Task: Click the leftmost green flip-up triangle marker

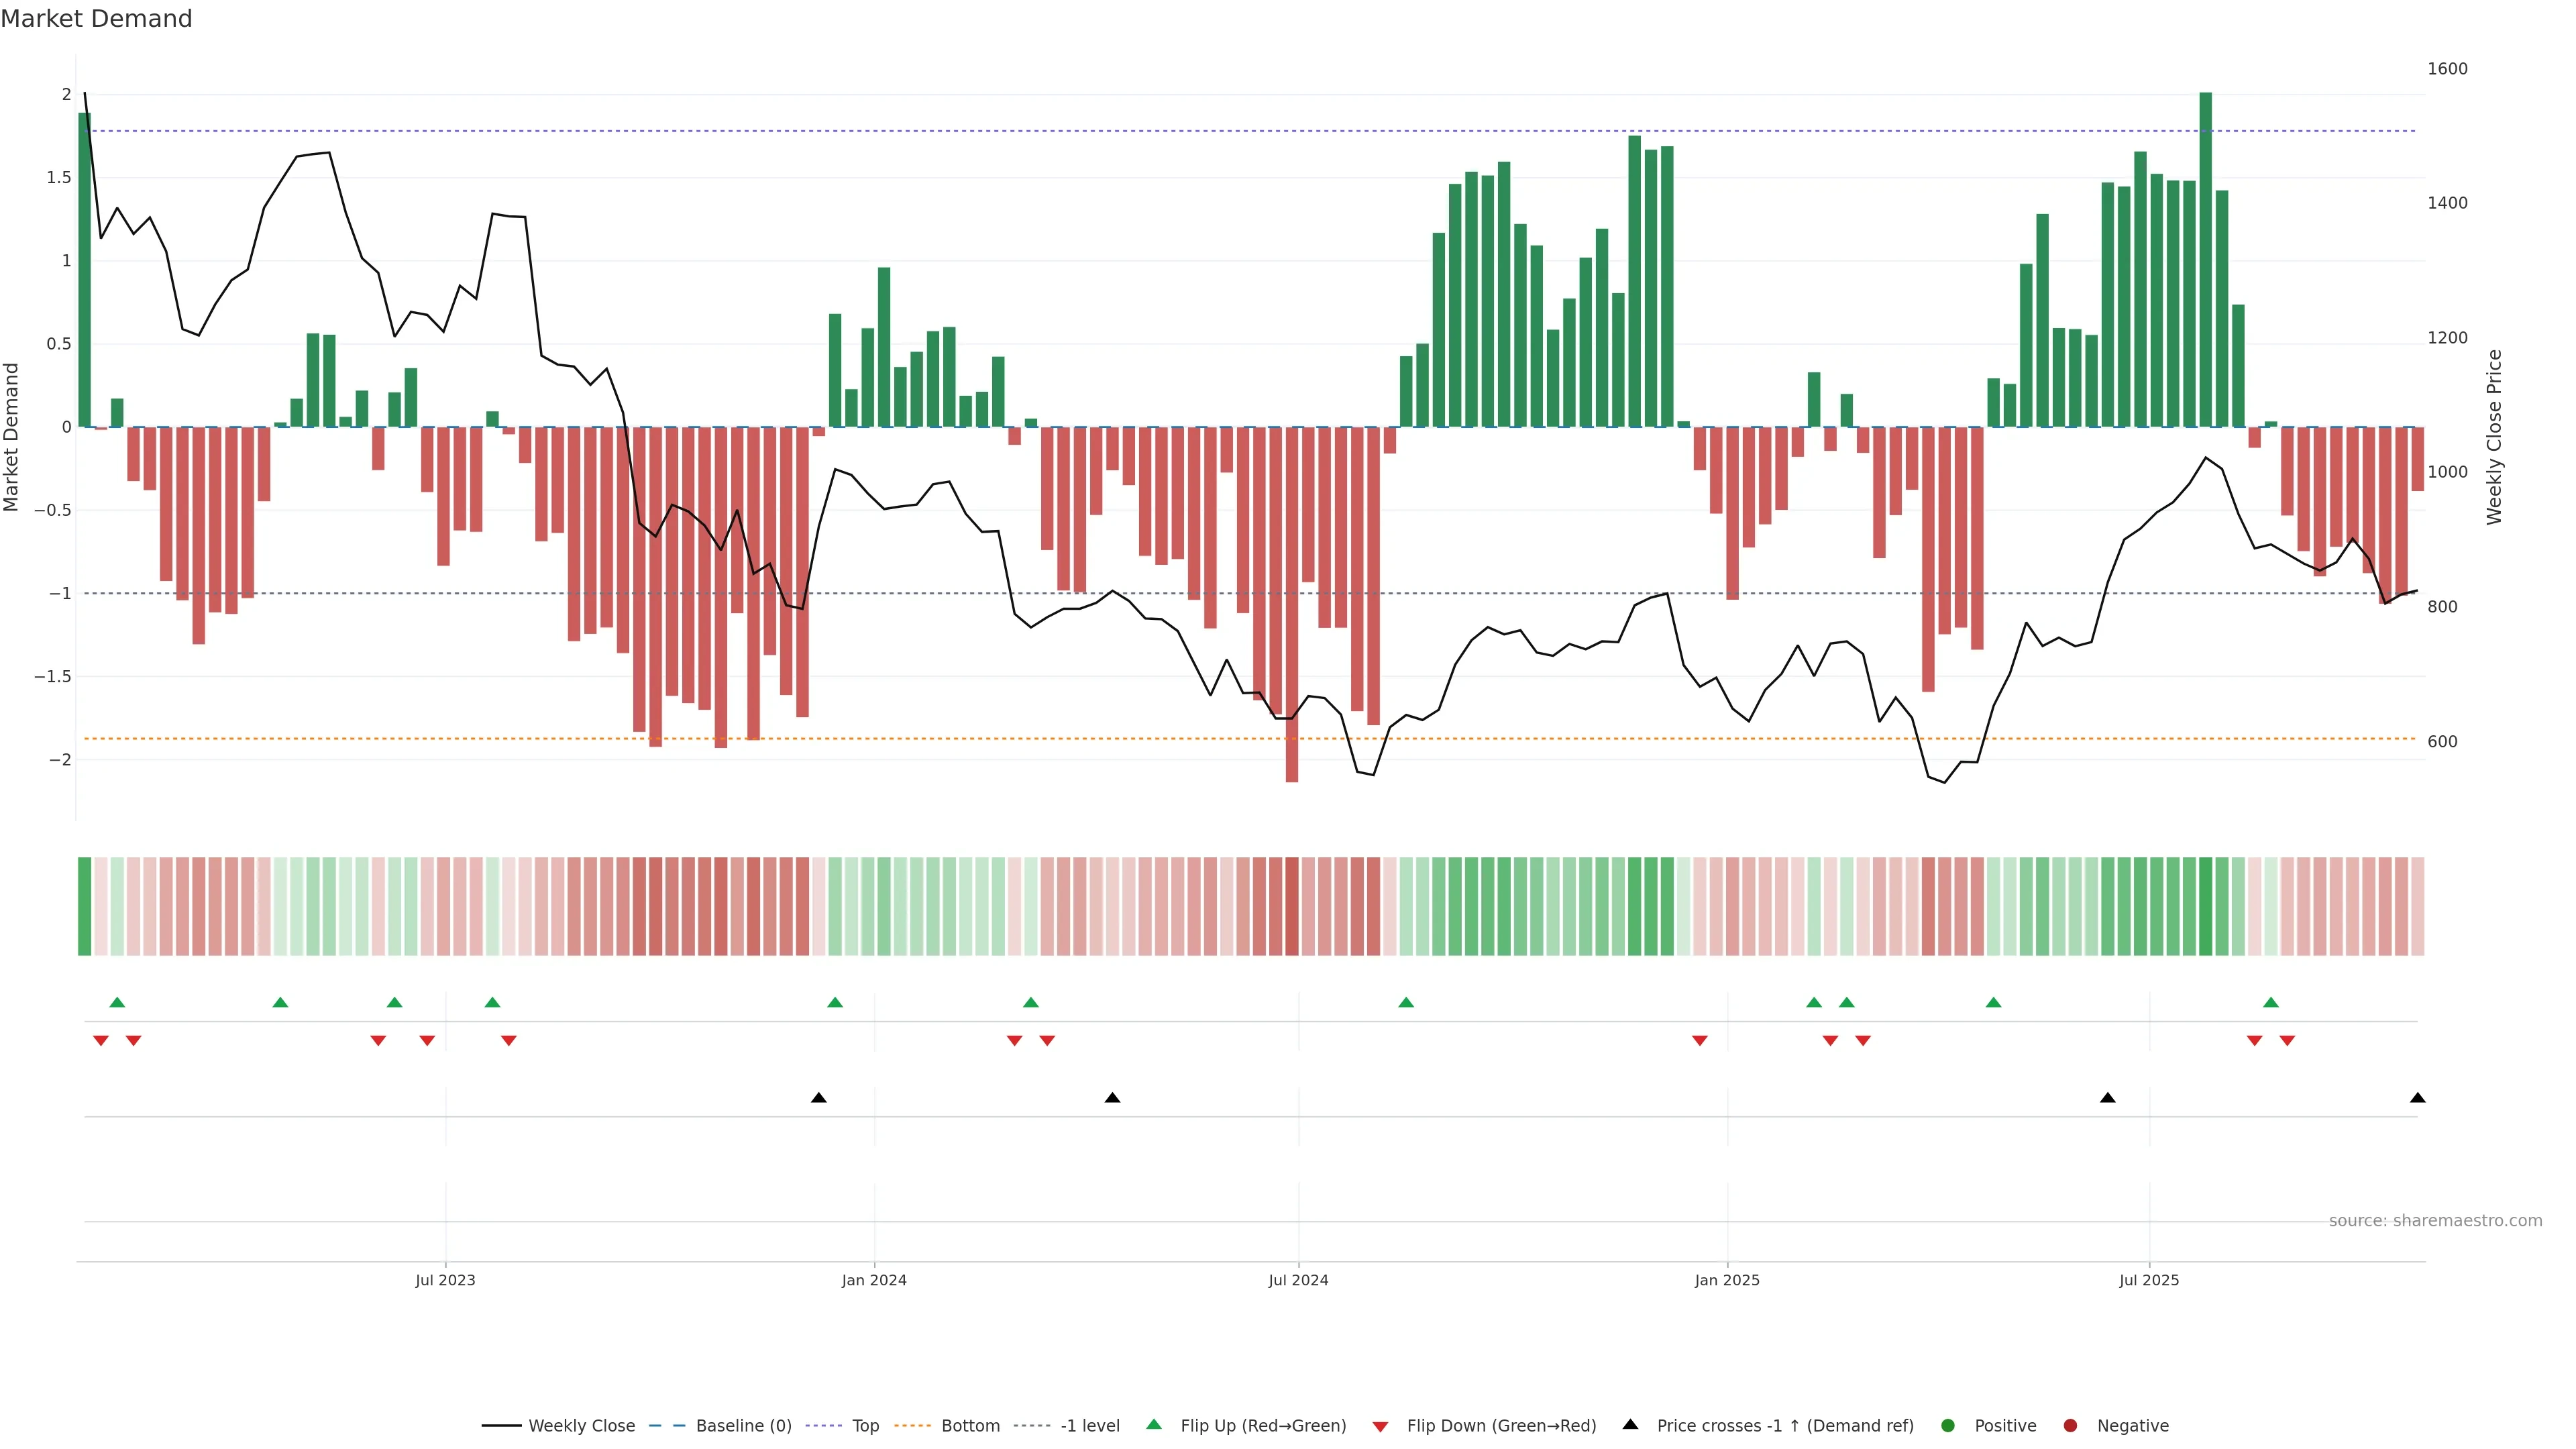Action: coord(117,1003)
